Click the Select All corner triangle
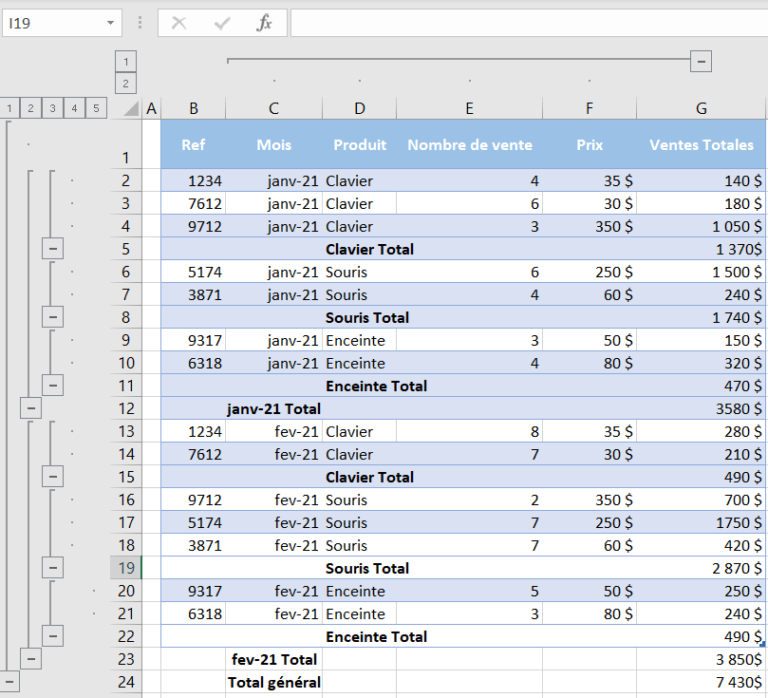Image resolution: width=768 pixels, height=698 pixels. [x=131, y=108]
